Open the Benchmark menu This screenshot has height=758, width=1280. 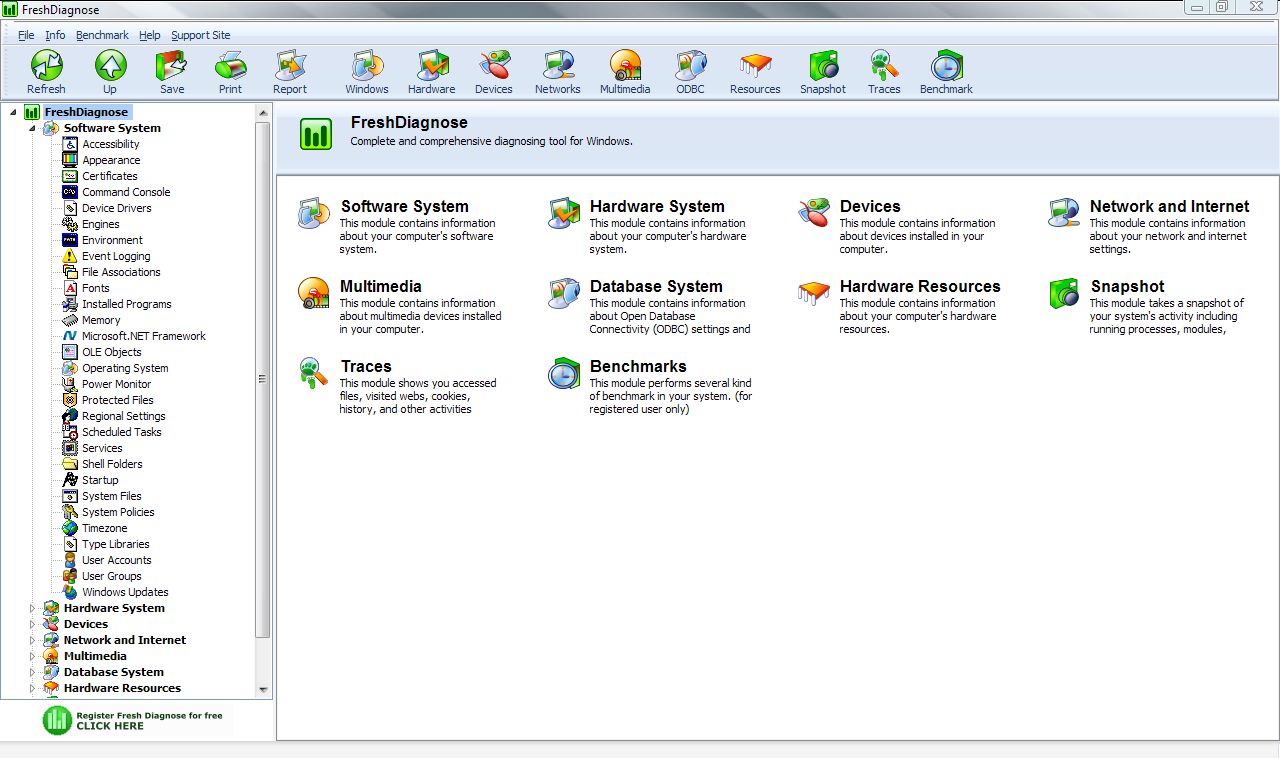(x=102, y=35)
